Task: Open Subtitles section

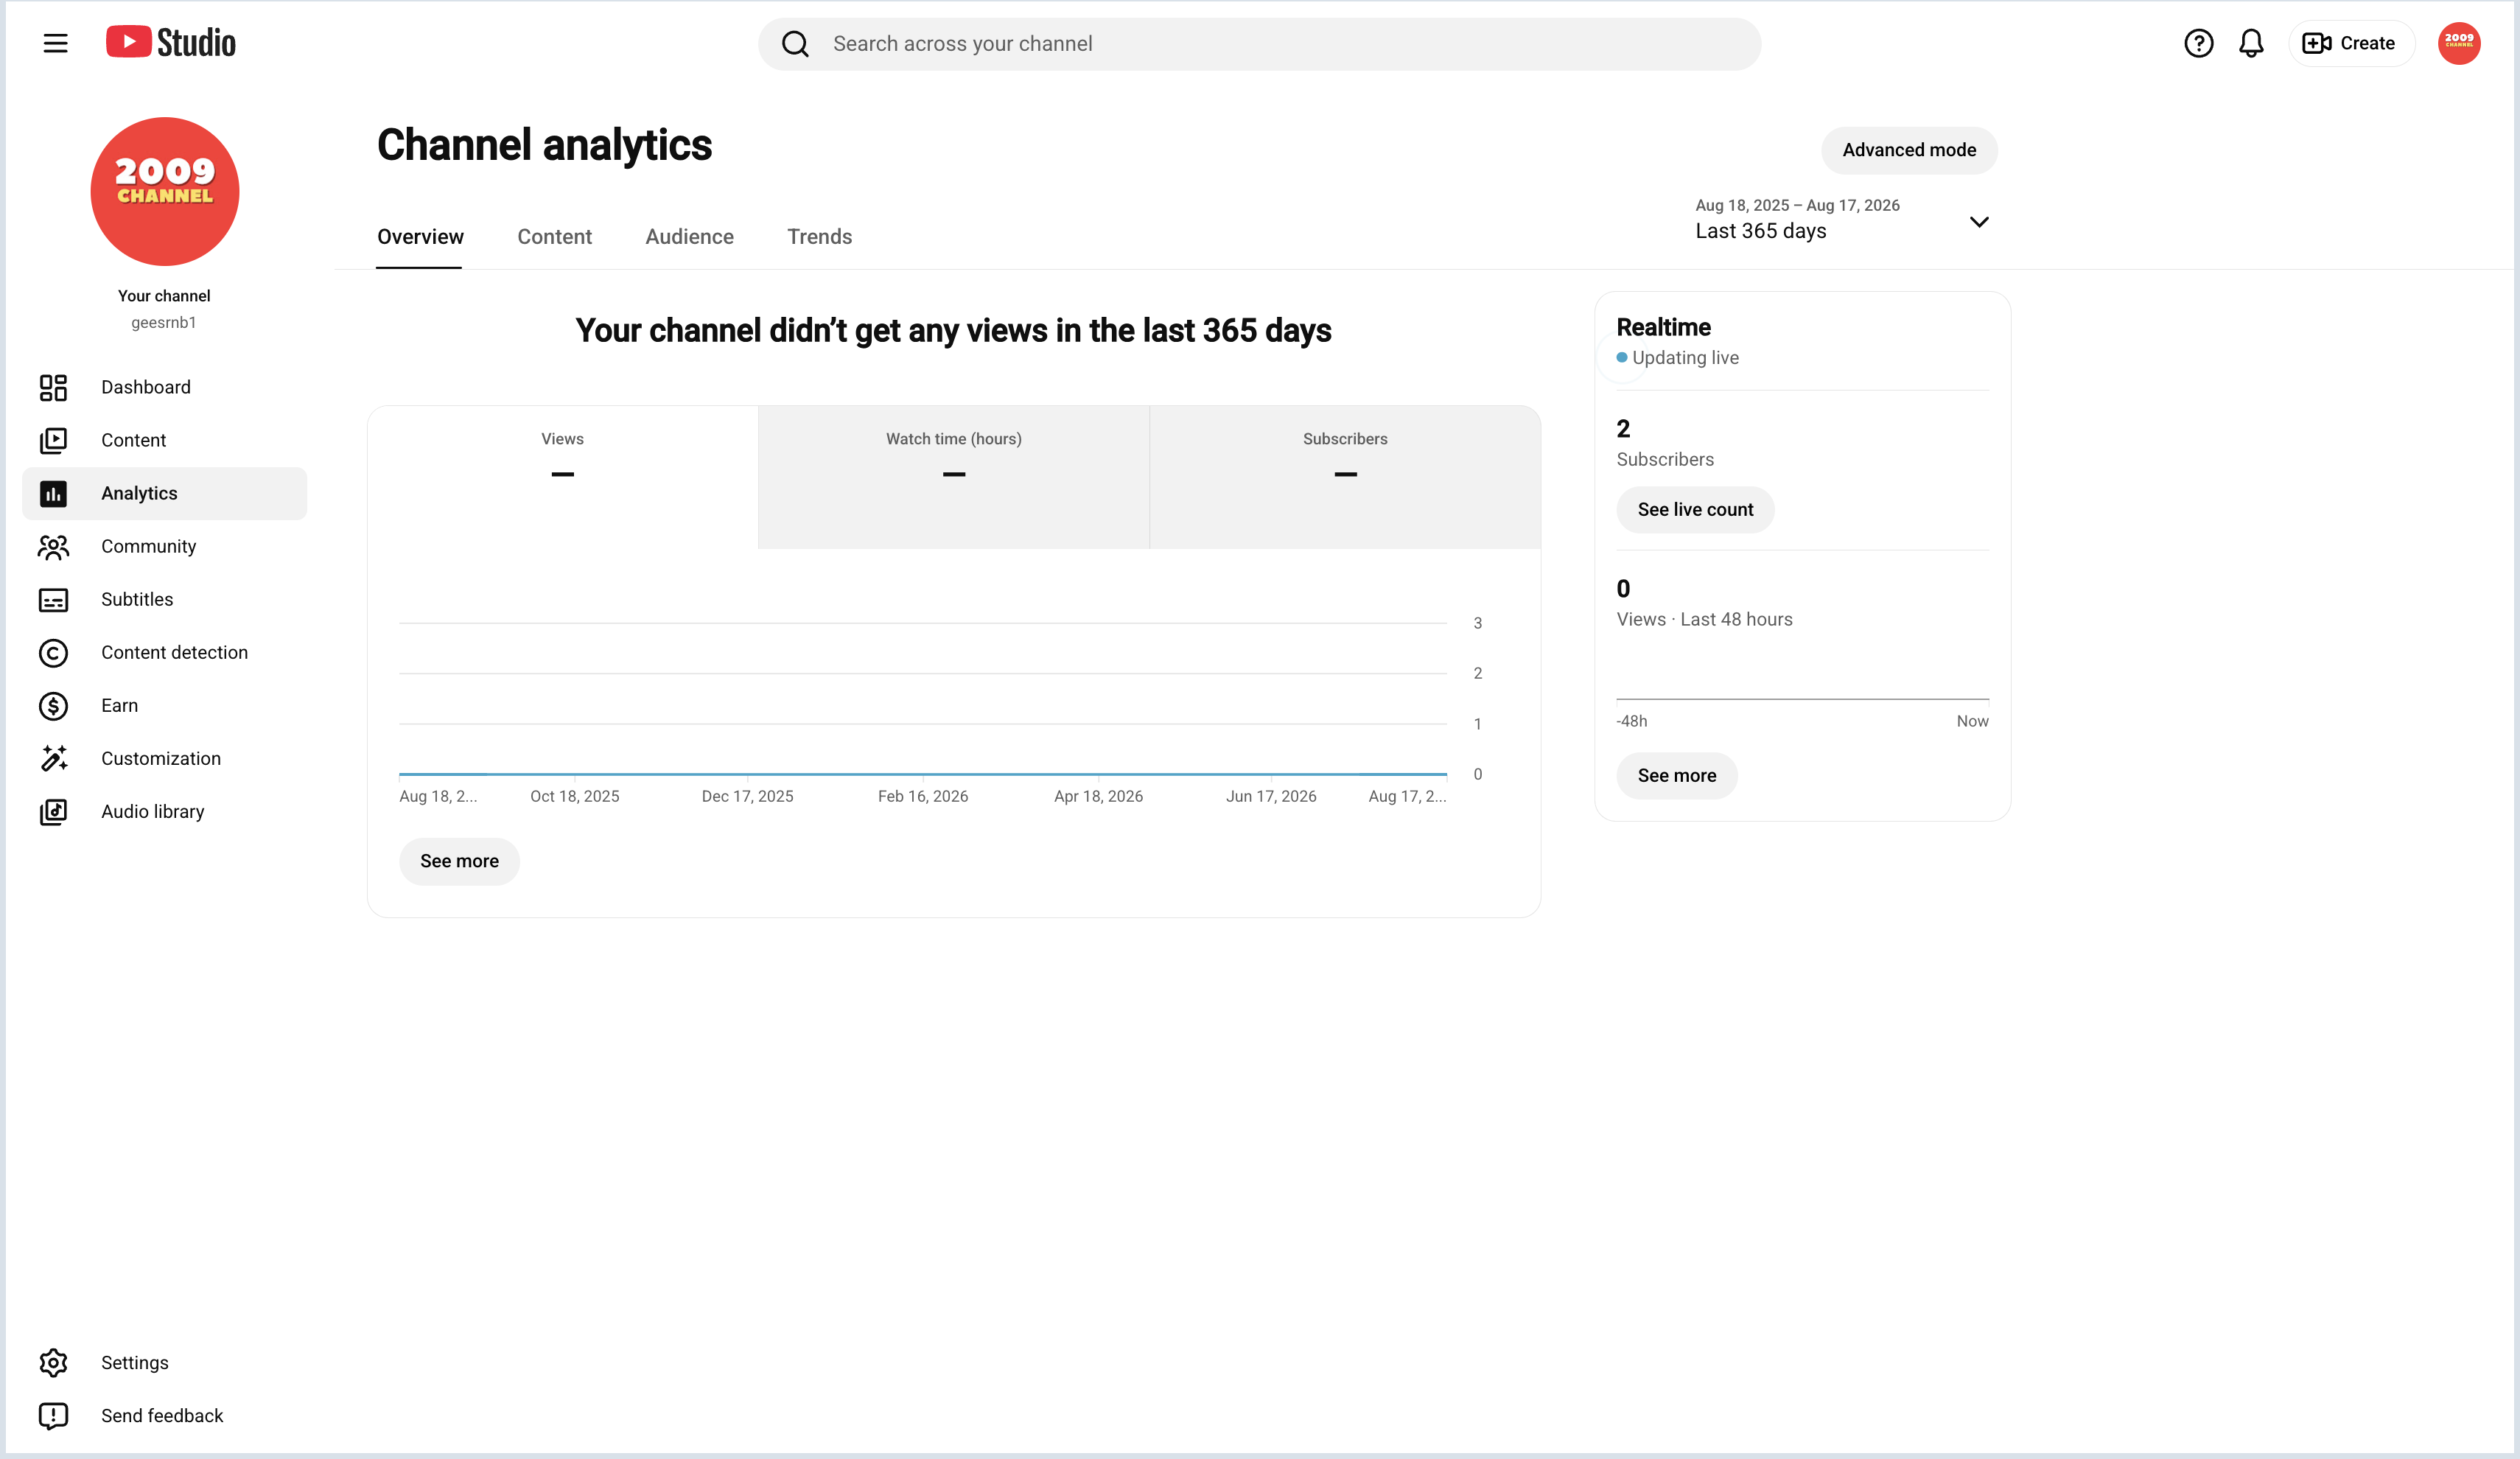Action: (164, 599)
